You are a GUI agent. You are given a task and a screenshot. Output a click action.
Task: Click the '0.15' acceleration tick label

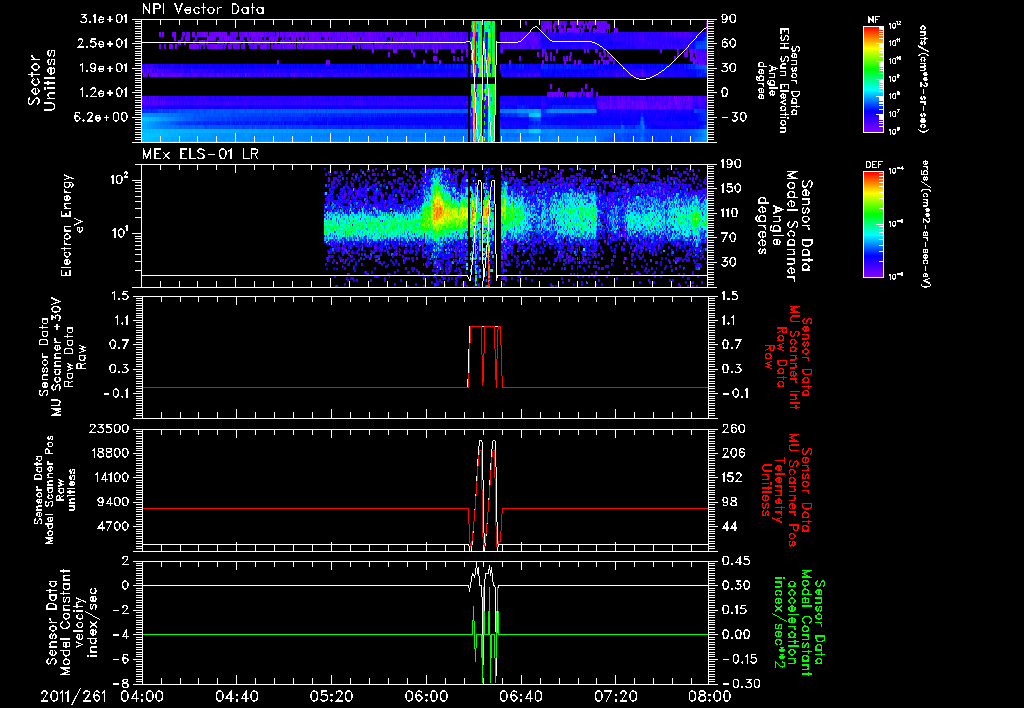pyautogui.click(x=733, y=610)
